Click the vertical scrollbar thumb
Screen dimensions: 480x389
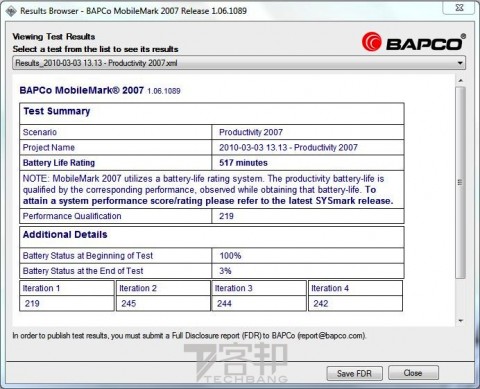point(460,182)
